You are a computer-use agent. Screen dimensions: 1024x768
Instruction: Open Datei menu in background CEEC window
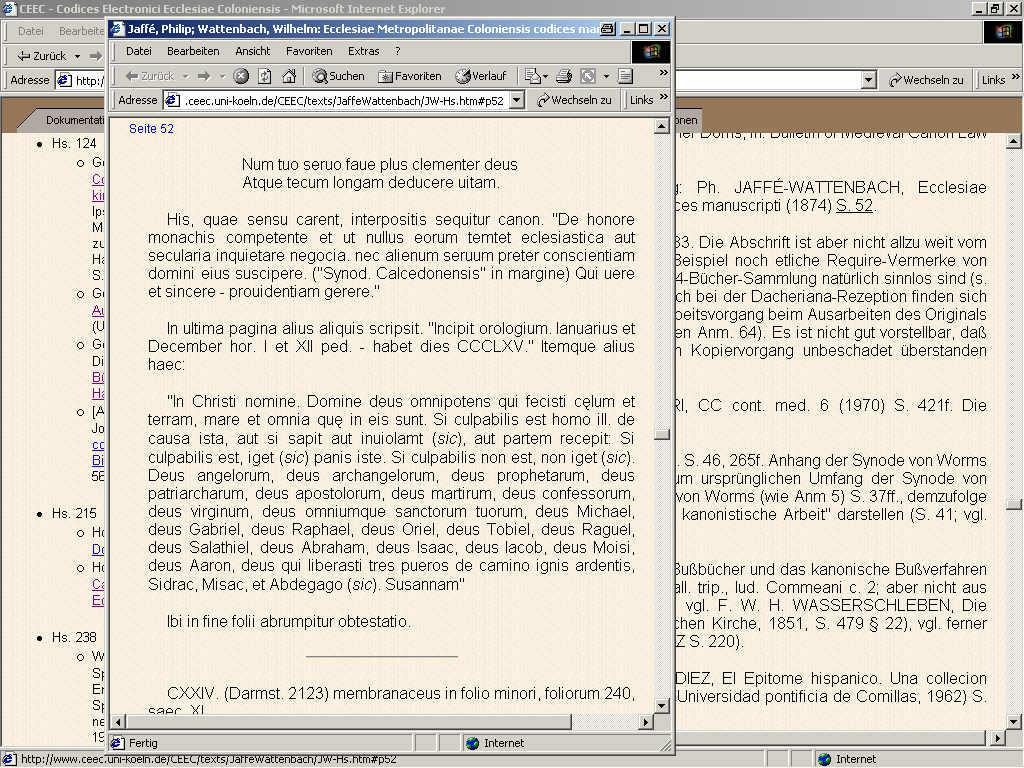(30, 31)
